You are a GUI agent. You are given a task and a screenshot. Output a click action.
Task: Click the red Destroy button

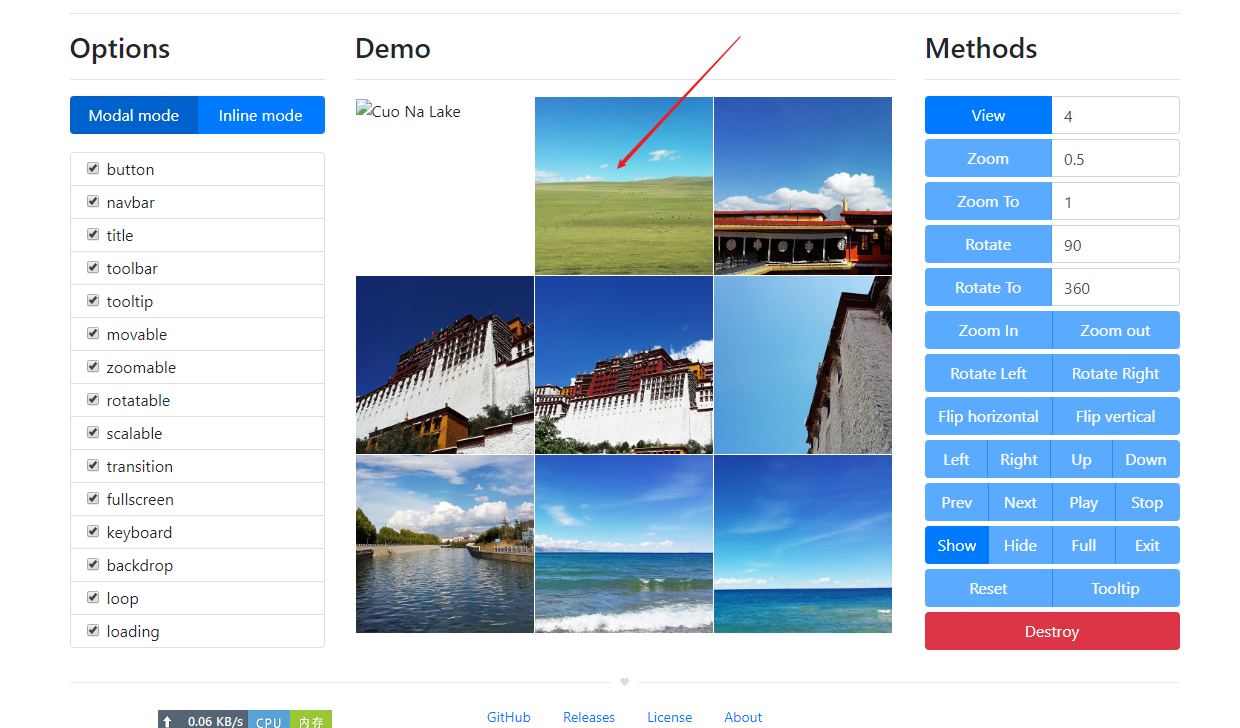coord(1052,631)
